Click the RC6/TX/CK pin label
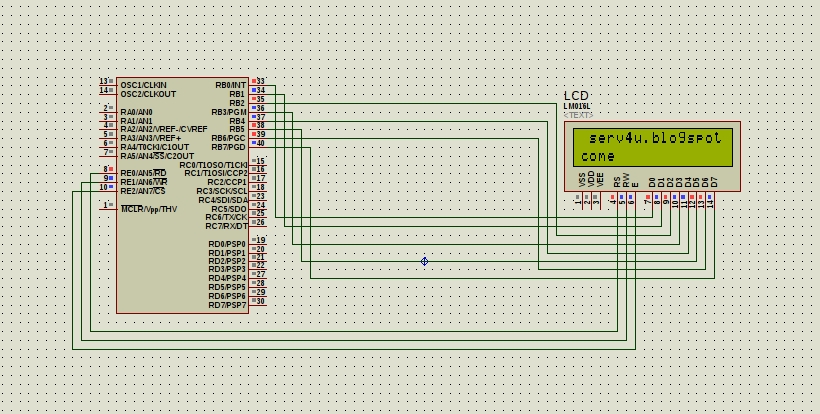Image resolution: width=820 pixels, height=414 pixels. [226, 217]
